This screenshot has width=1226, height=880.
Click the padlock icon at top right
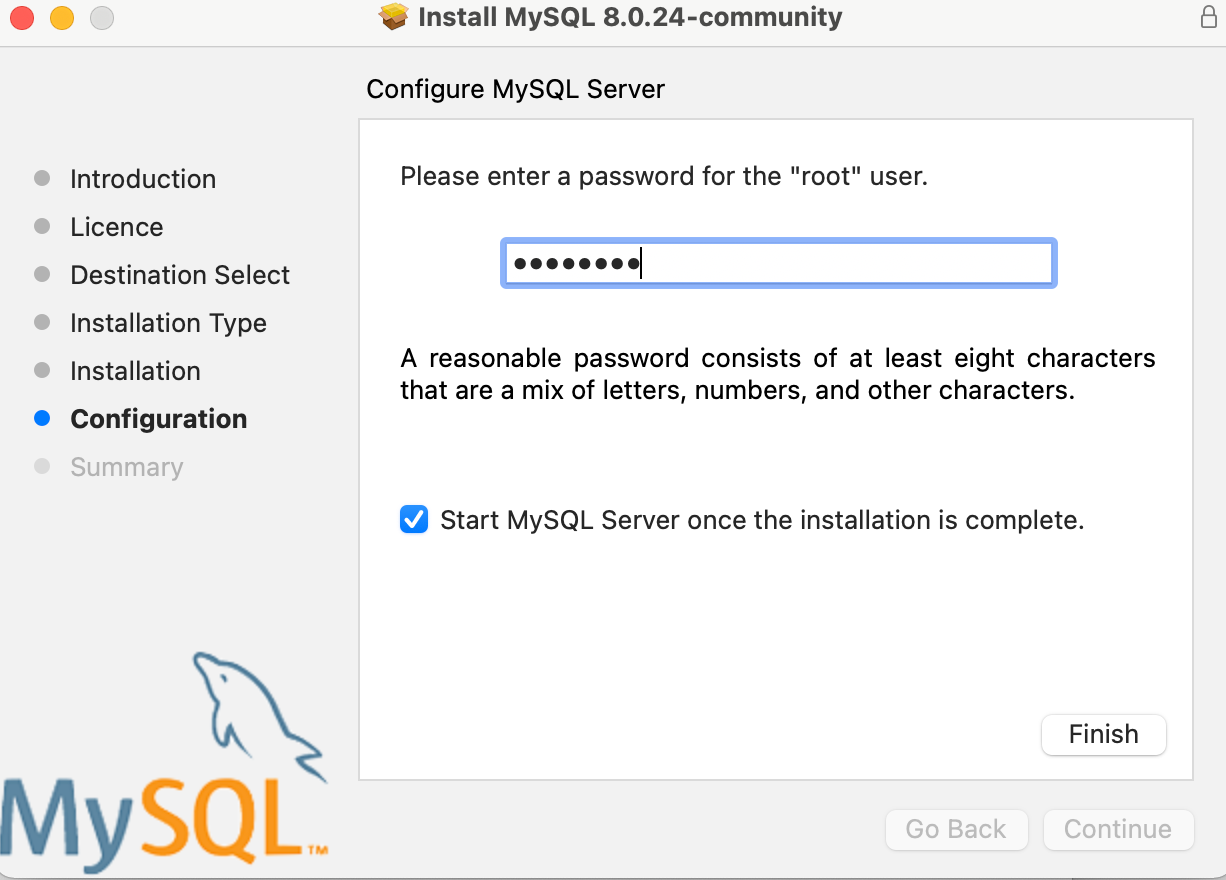point(1208,17)
